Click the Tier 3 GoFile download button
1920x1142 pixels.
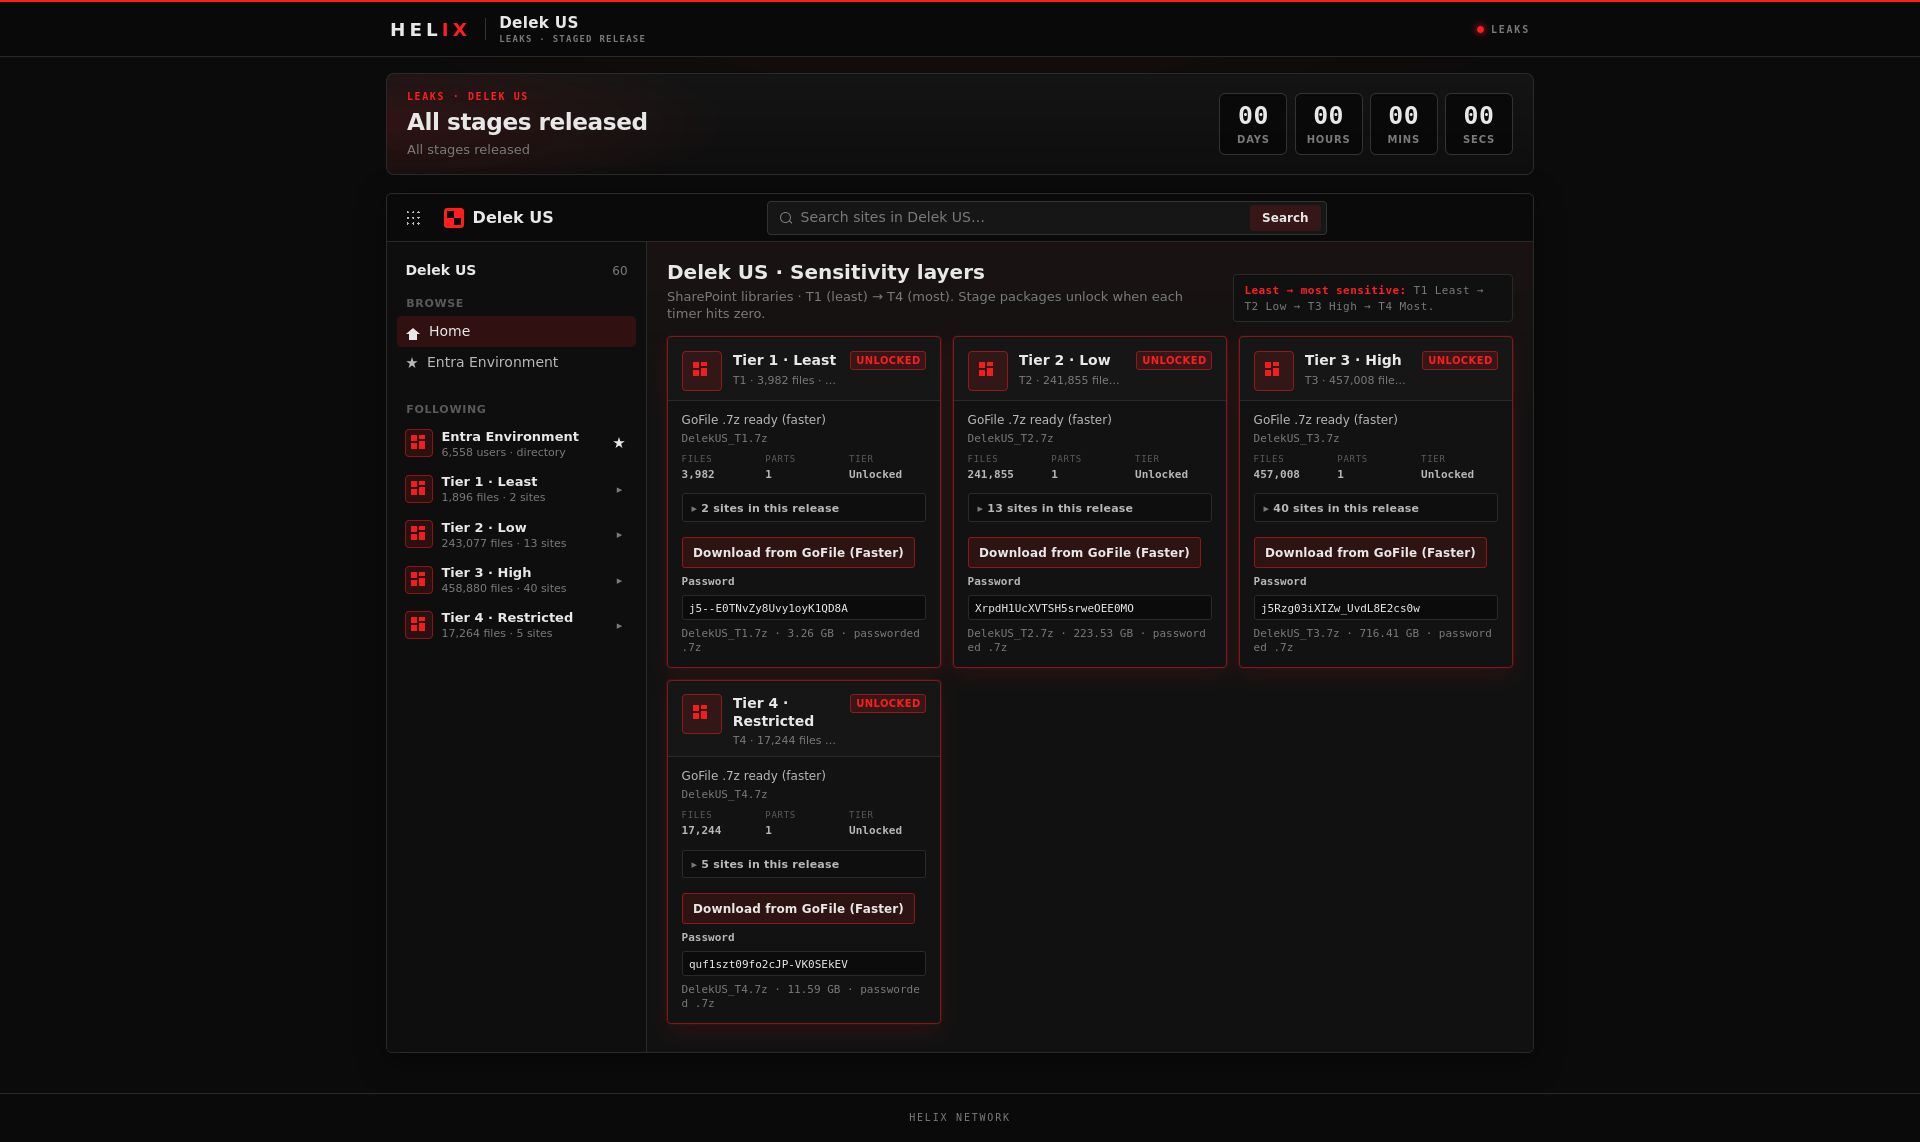1370,552
